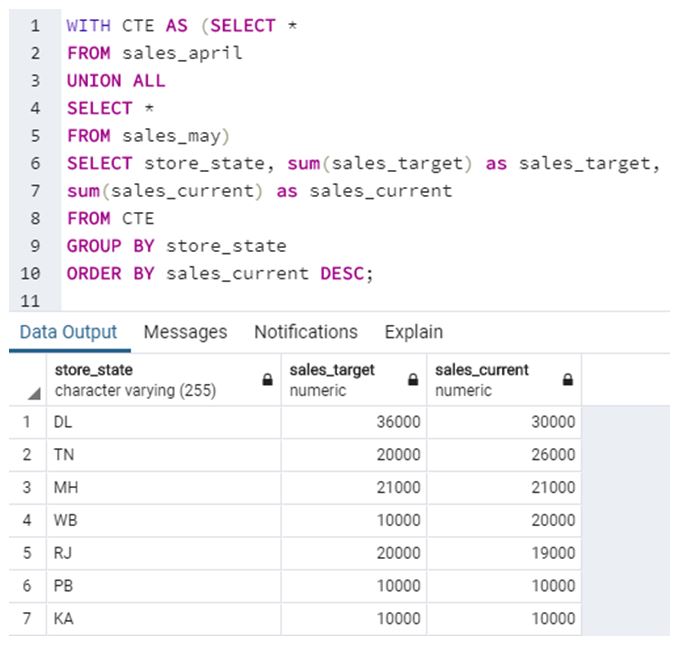Select the sales_target column header
Screen dimensions: 682x645
point(340,380)
